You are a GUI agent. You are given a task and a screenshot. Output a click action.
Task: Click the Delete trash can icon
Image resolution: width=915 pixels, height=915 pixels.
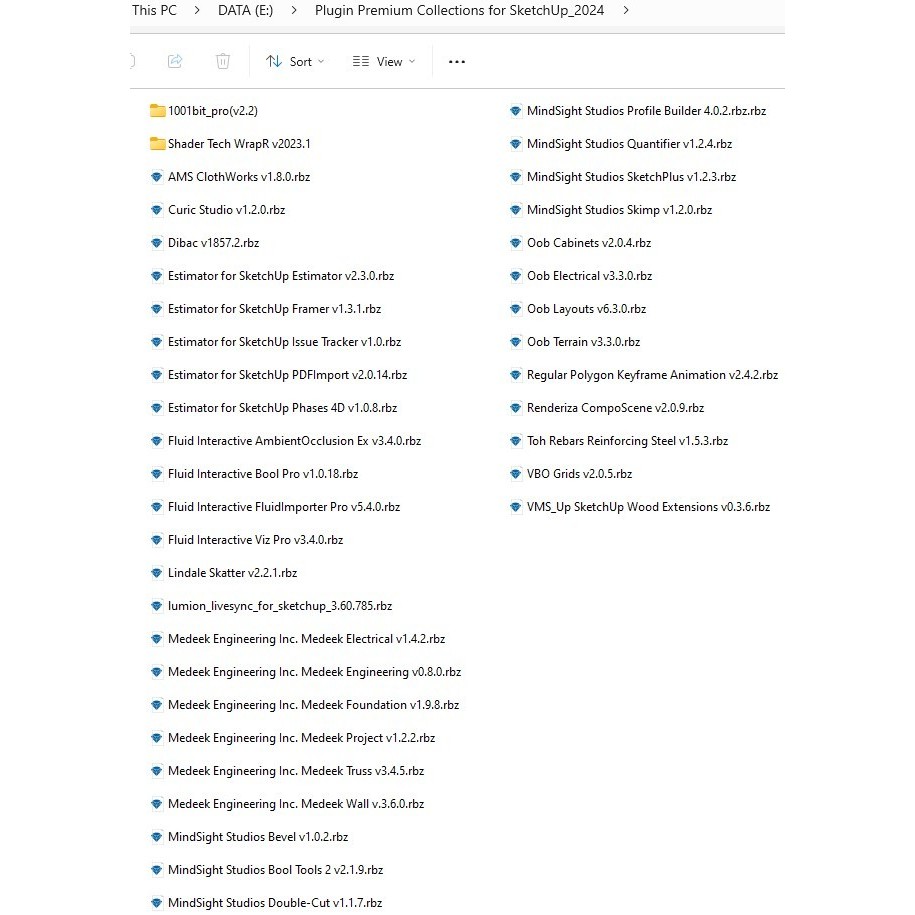(223, 62)
